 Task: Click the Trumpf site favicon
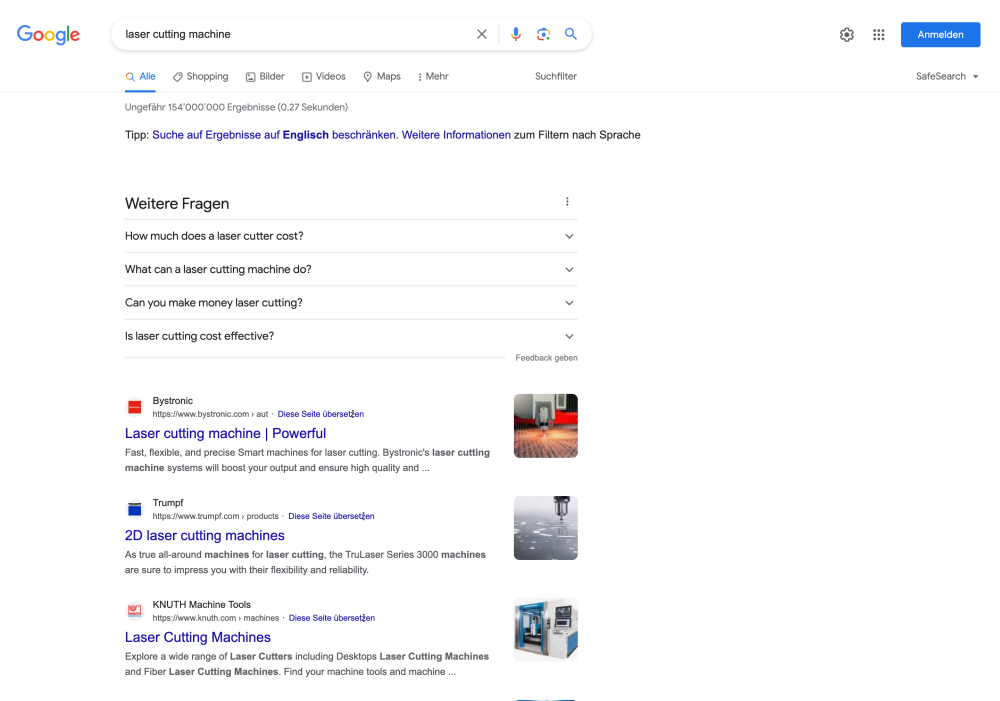tap(134, 509)
